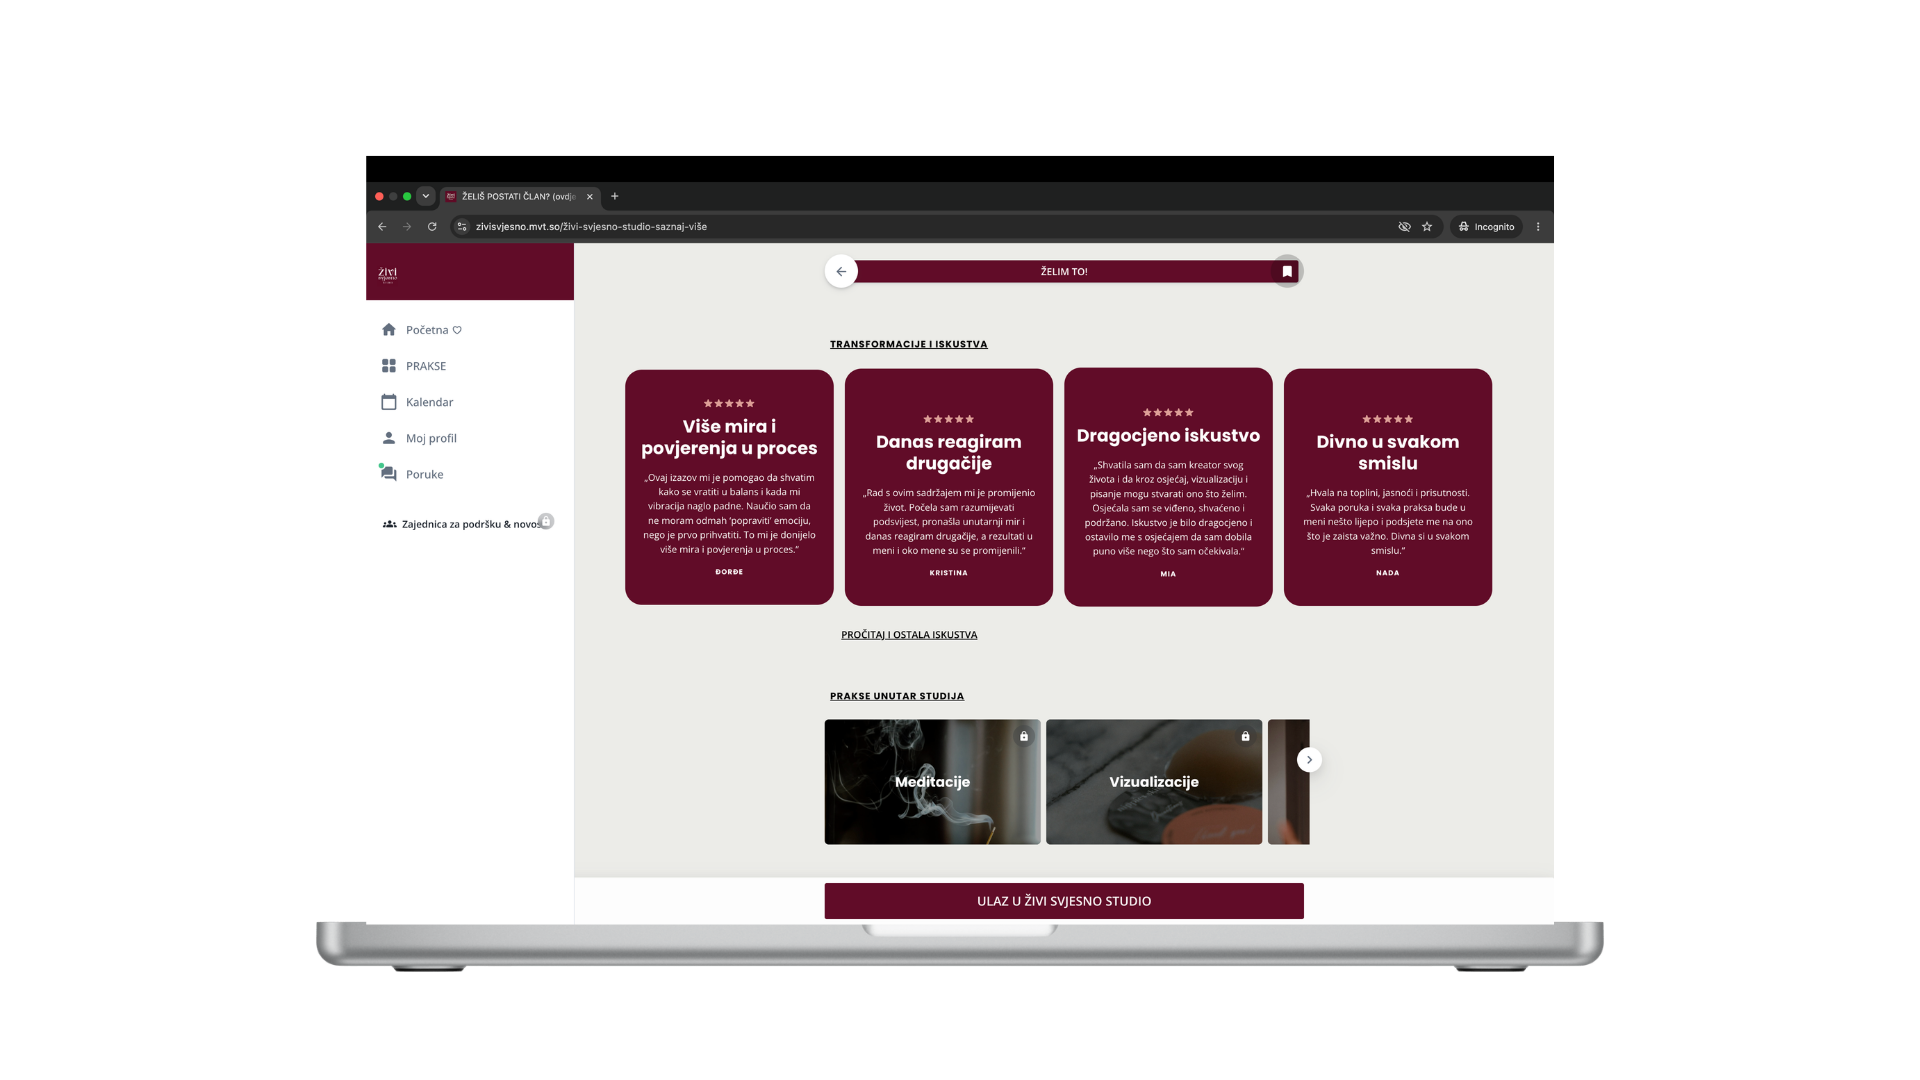Viewport: 1920px width, 1080px height.
Task: Click the Poruke chat bubbles icon
Action: pyautogui.click(x=388, y=473)
